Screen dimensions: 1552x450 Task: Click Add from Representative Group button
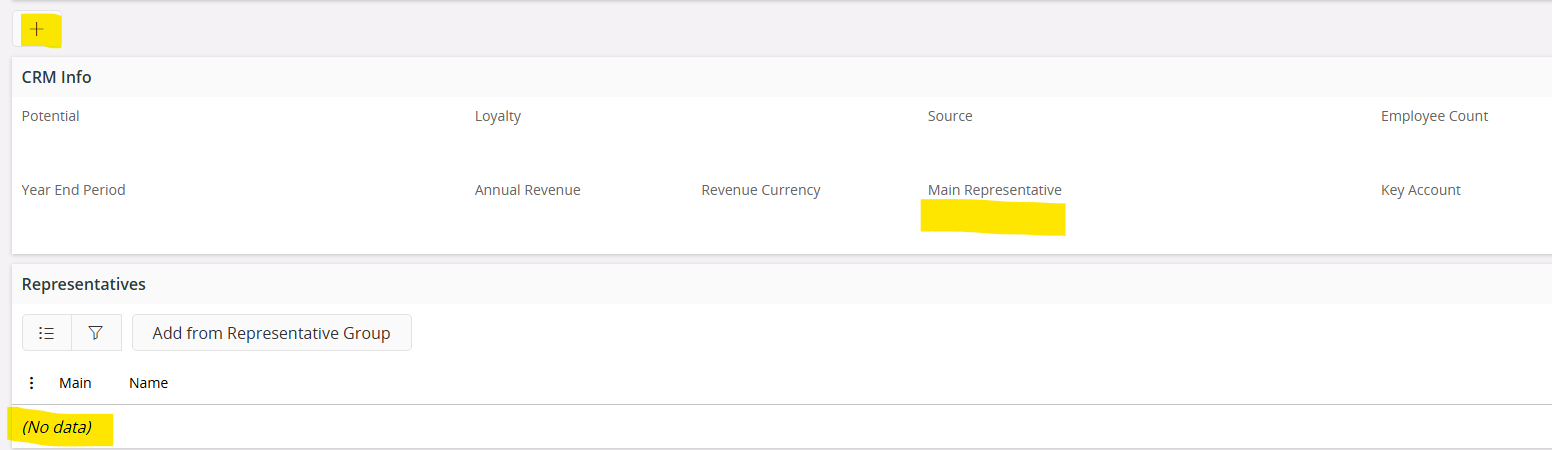(x=271, y=333)
